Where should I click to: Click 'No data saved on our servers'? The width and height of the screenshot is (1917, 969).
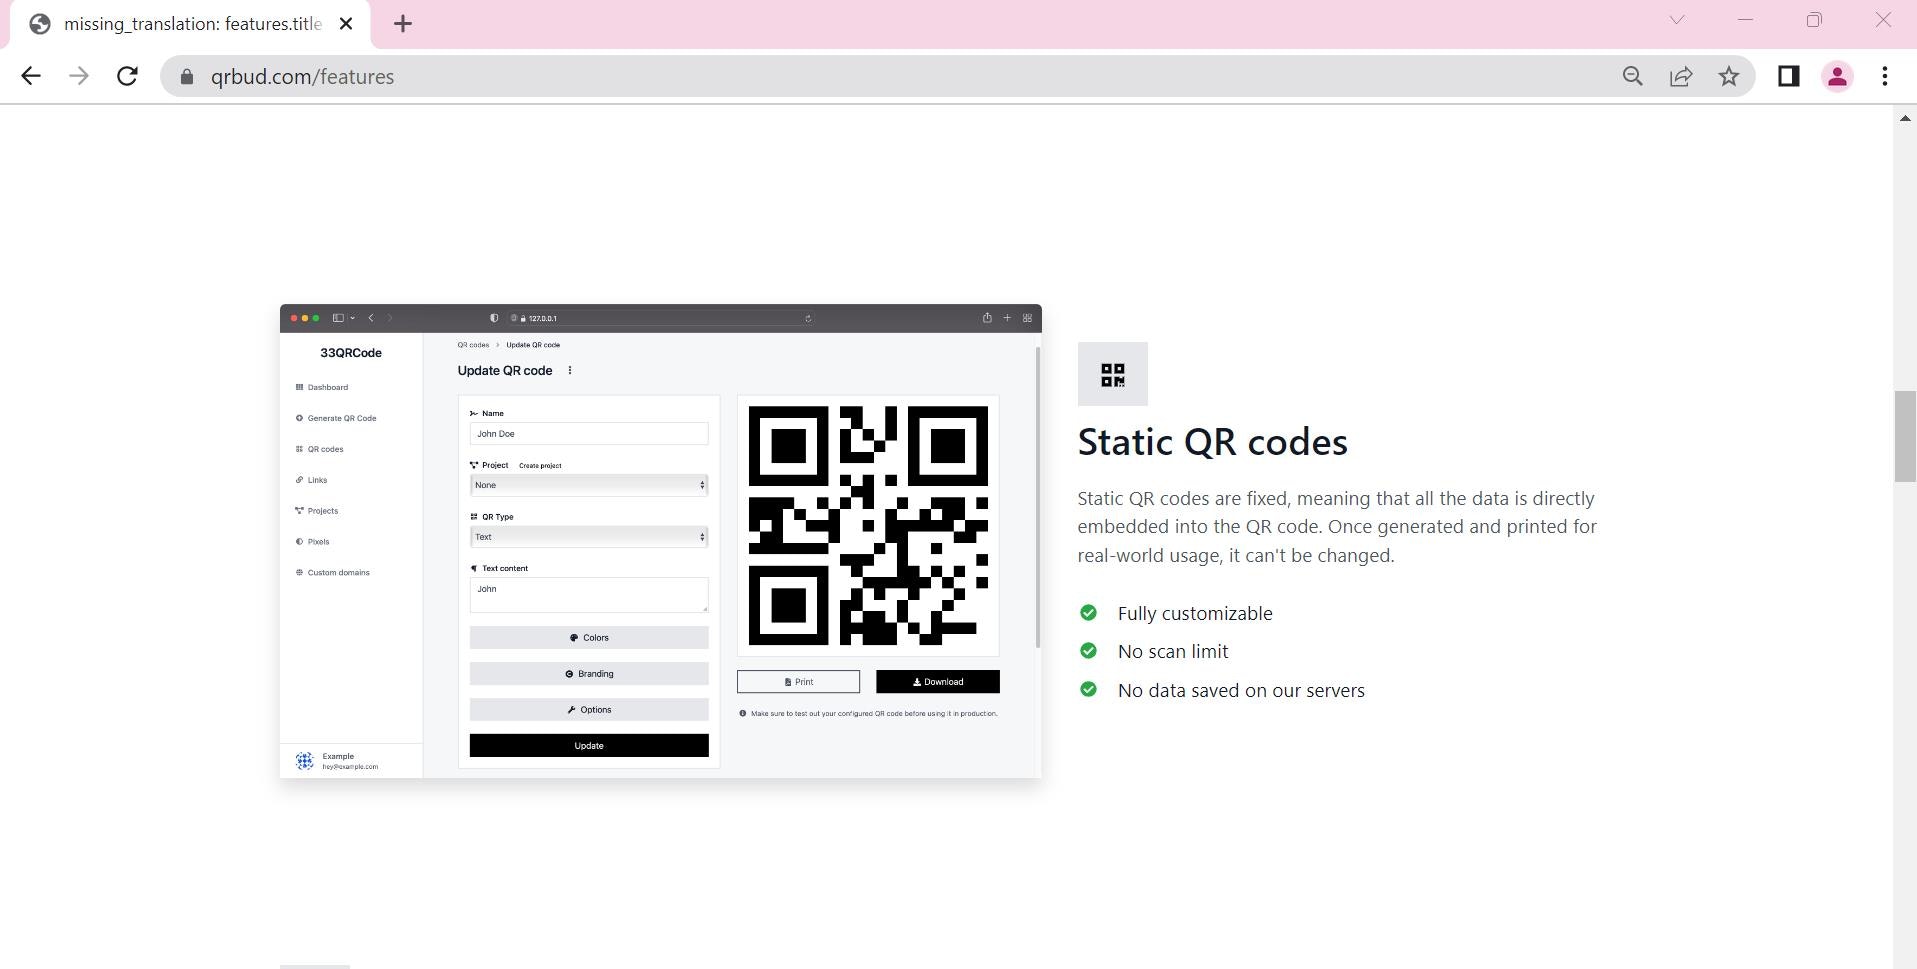tap(1241, 691)
